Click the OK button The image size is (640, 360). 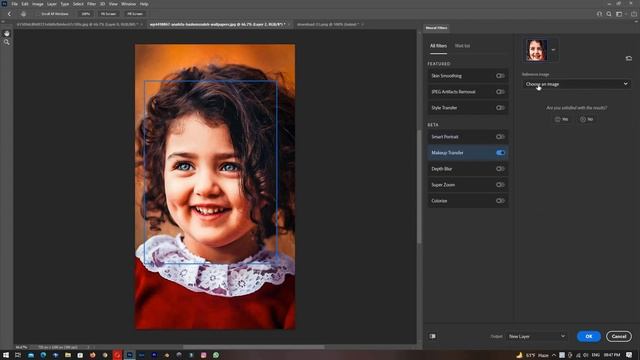click(589, 336)
